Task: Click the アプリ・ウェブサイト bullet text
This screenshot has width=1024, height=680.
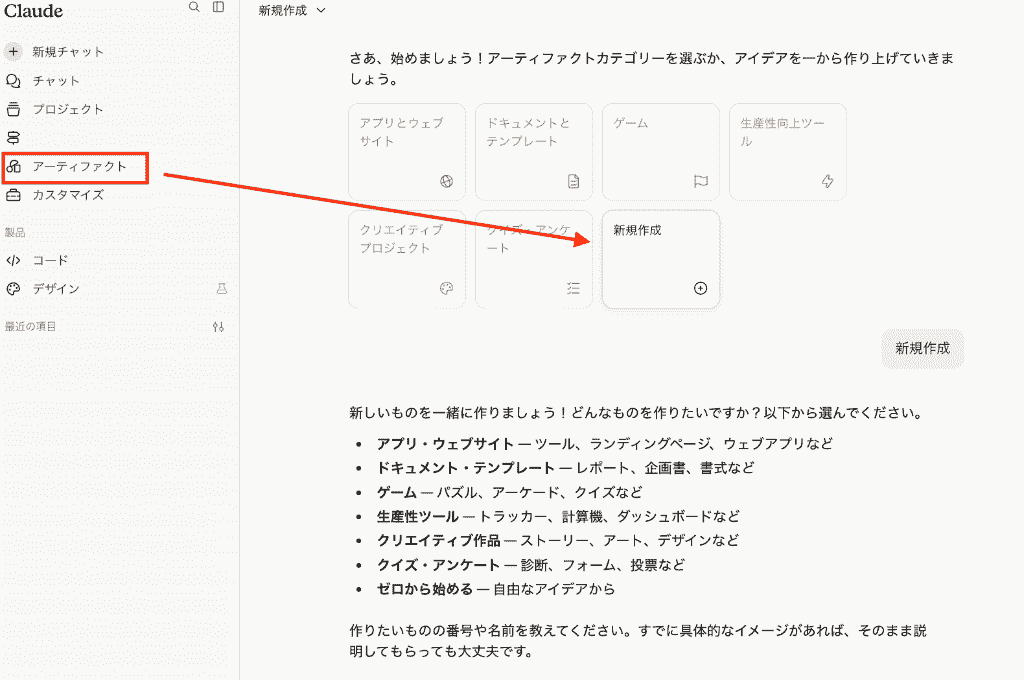Action: pos(605,444)
